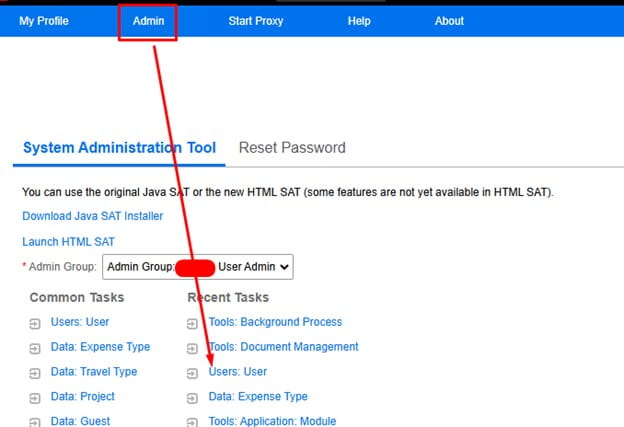This screenshot has width=624, height=427.
Task: Click arrow icon beside Tools: Application: Module
Action: [192, 422]
